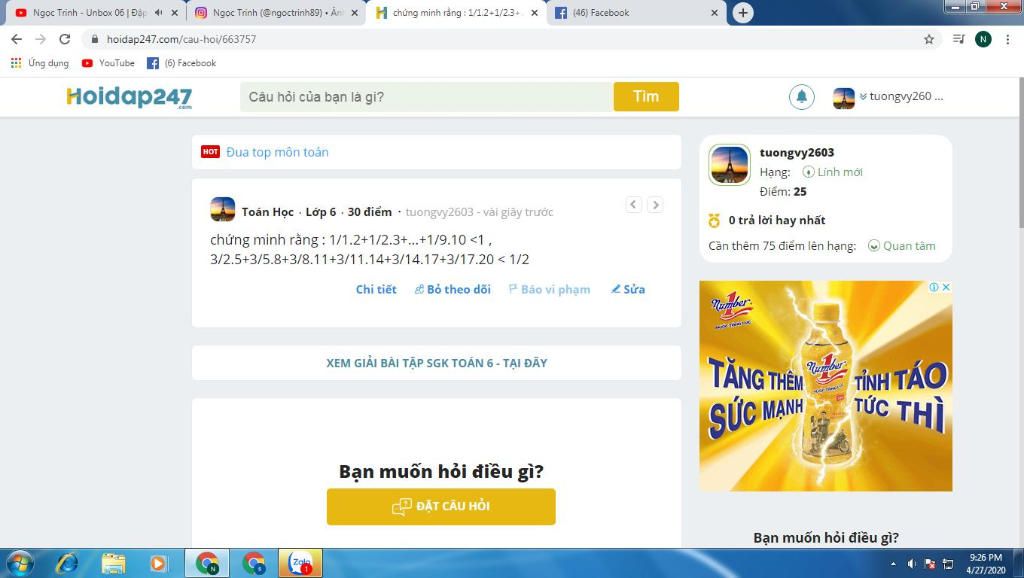Show hidden tray icons arrow

pyautogui.click(x=893, y=564)
